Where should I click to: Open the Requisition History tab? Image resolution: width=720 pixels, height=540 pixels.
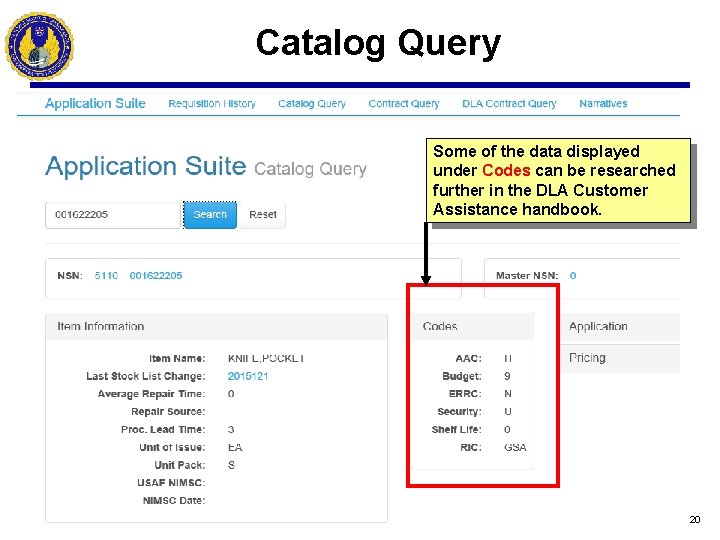[212, 104]
